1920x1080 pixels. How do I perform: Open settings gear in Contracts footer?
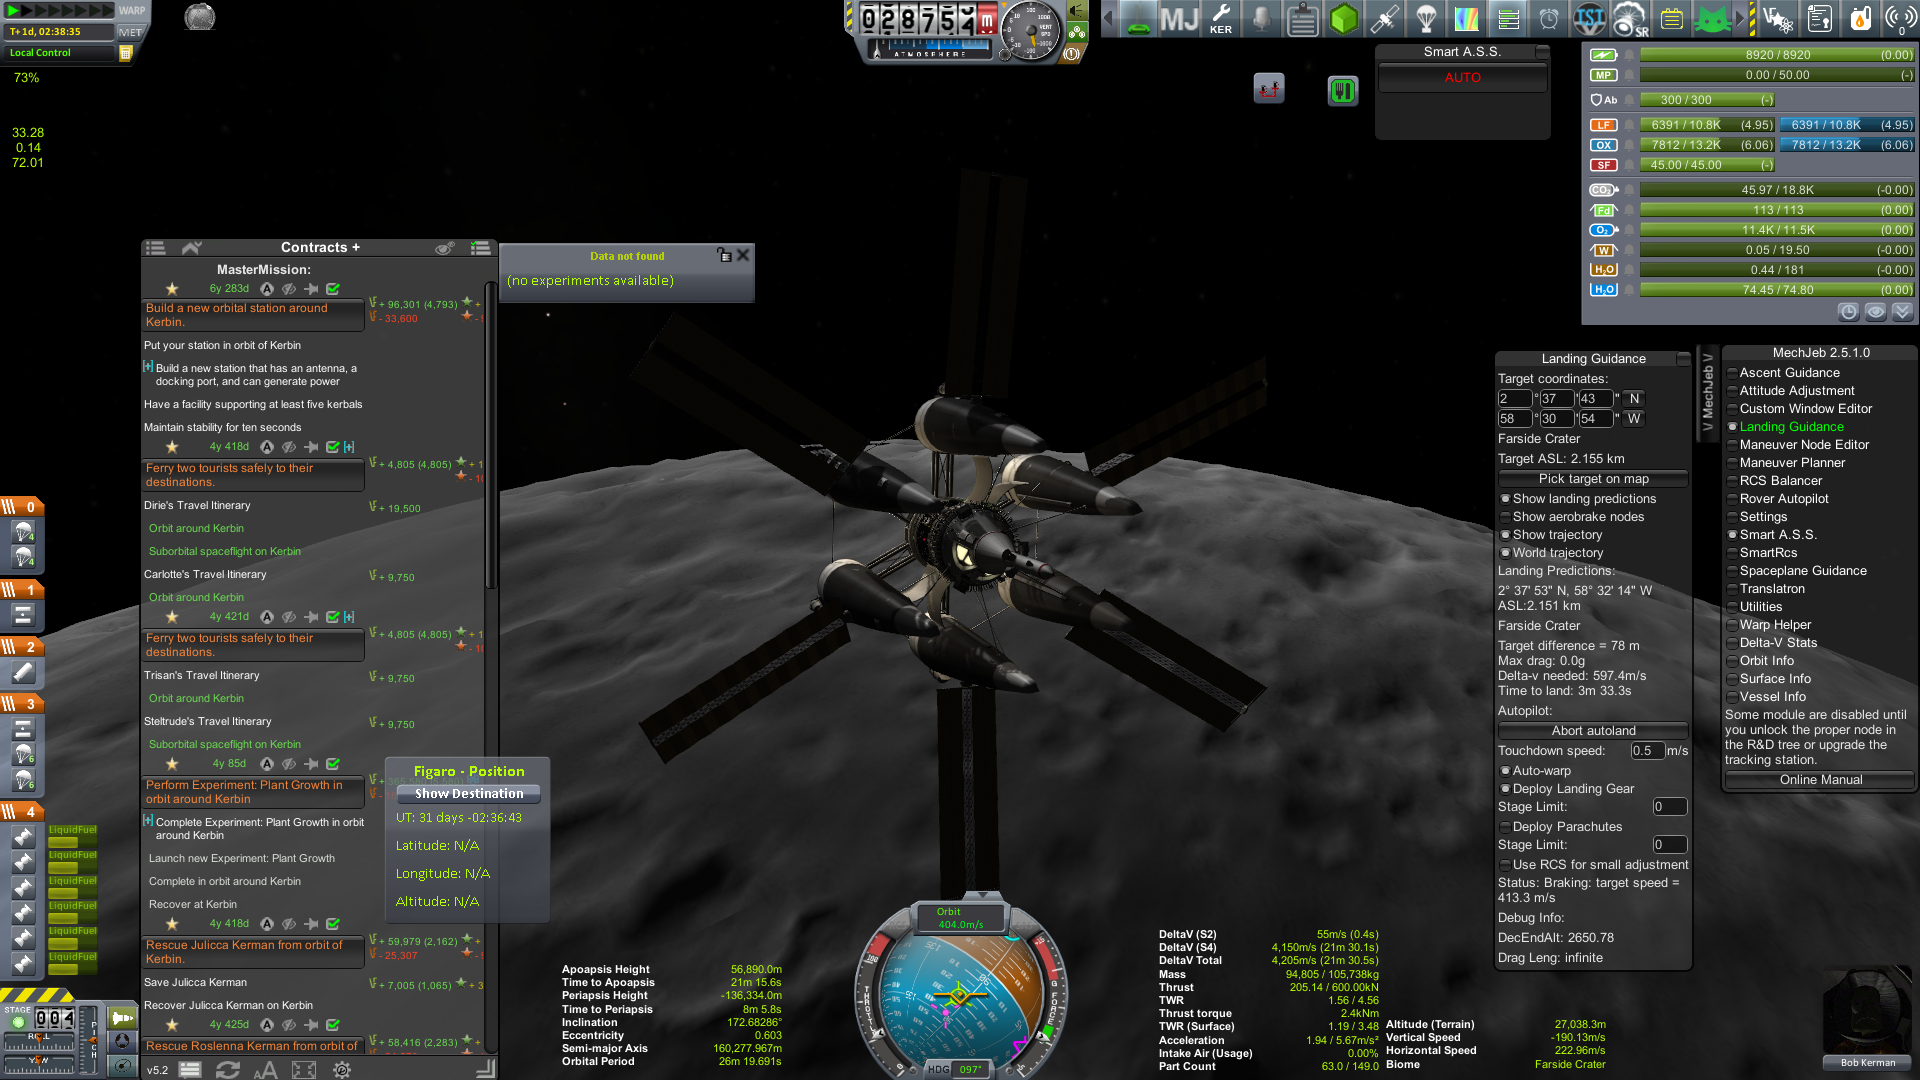(342, 1070)
